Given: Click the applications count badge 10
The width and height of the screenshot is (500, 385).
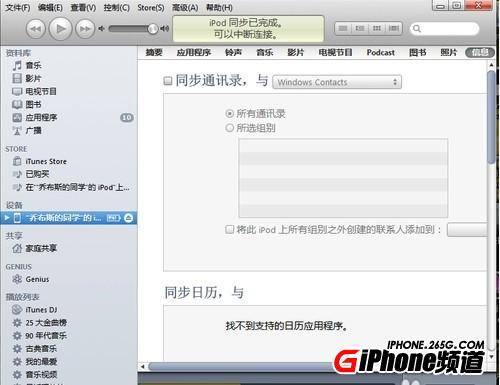Looking at the screenshot, I should pyautogui.click(x=127, y=117).
